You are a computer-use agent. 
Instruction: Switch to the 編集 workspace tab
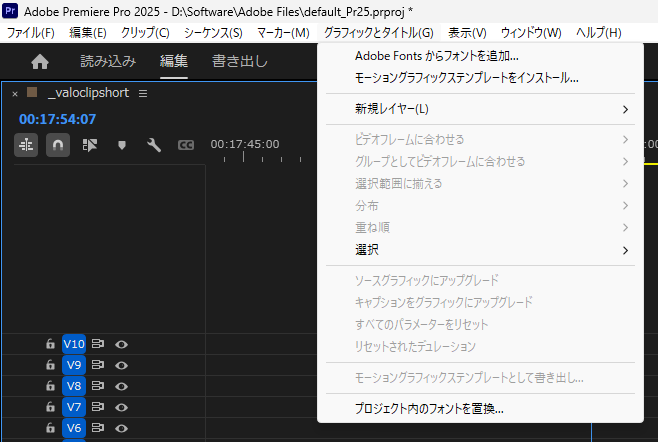point(174,62)
